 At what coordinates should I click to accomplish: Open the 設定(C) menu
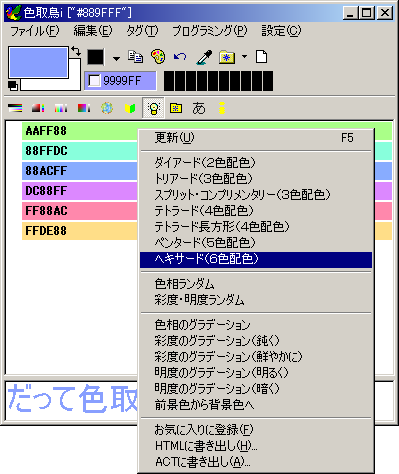(x=281, y=31)
